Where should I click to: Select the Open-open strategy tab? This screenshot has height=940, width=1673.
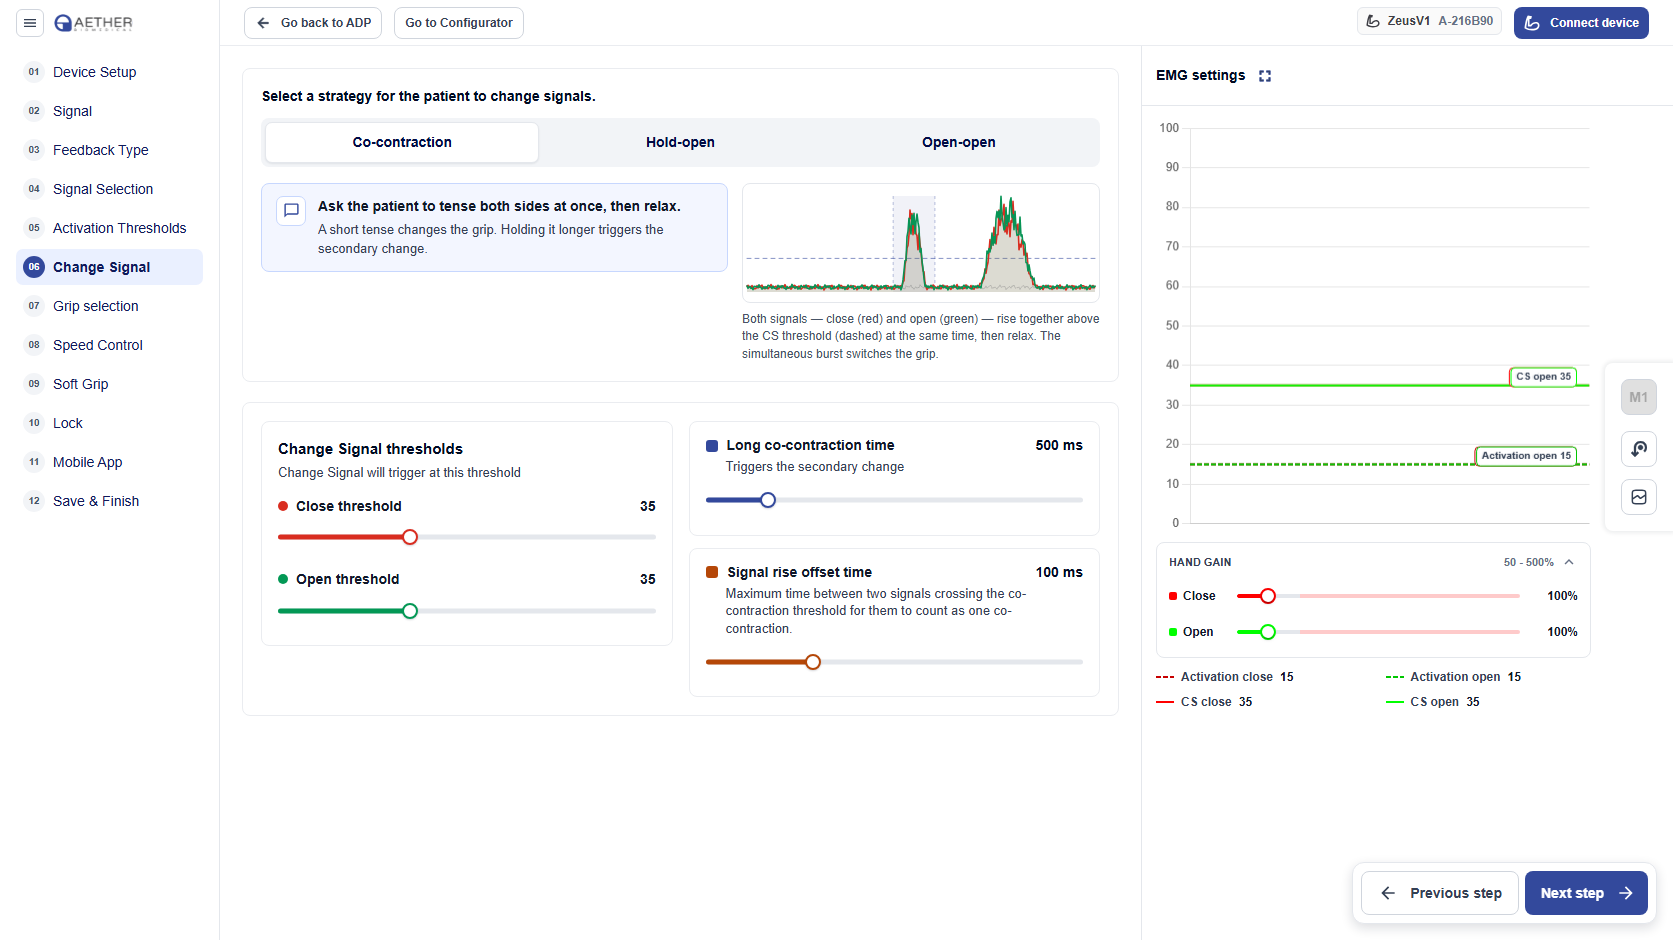(x=958, y=143)
